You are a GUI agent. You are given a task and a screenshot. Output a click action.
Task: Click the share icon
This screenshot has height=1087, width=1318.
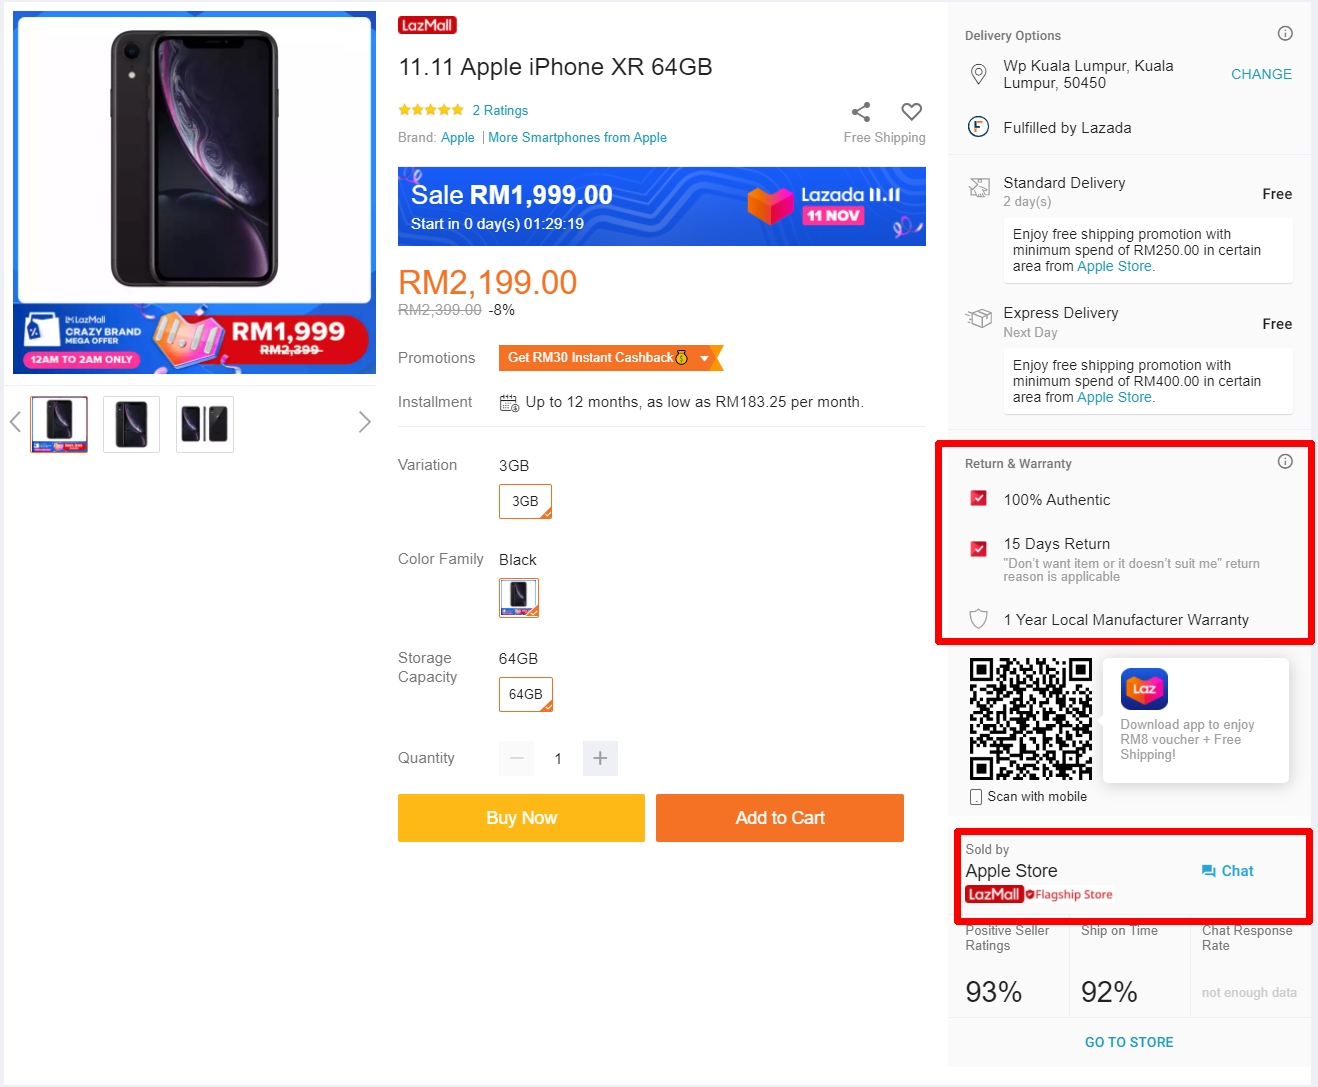pos(860,111)
